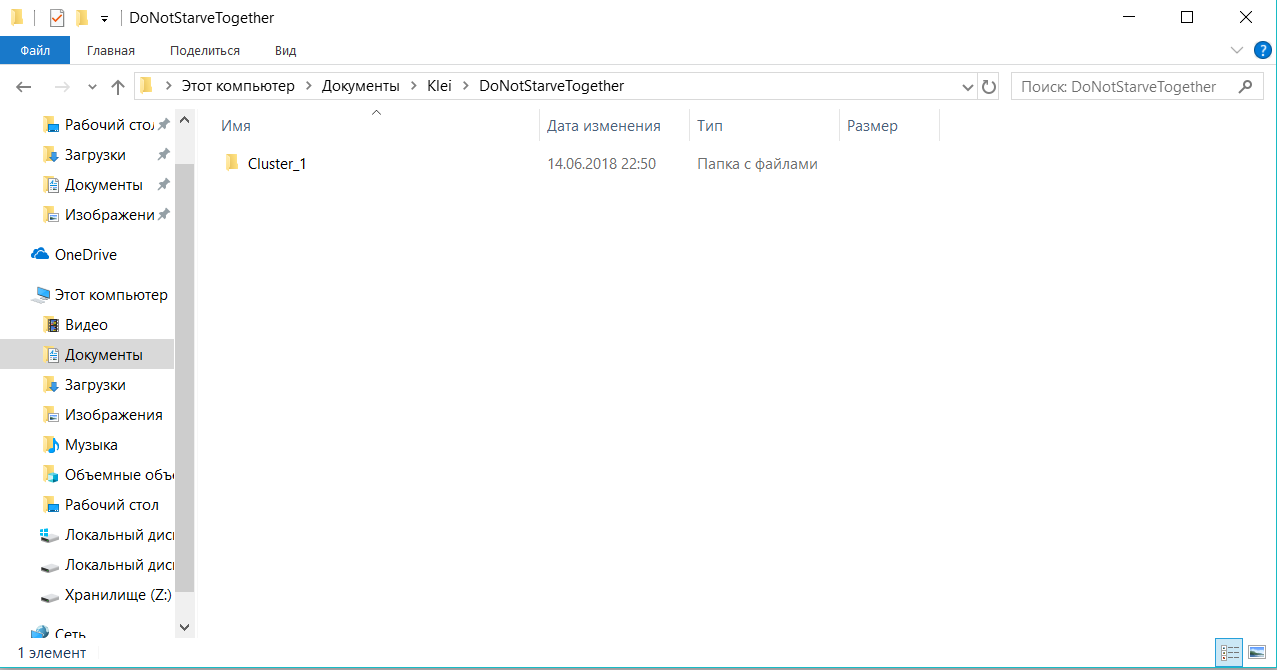Open the address bar history dropdown
Viewport: 1277px width, 670px height.
click(x=967, y=87)
